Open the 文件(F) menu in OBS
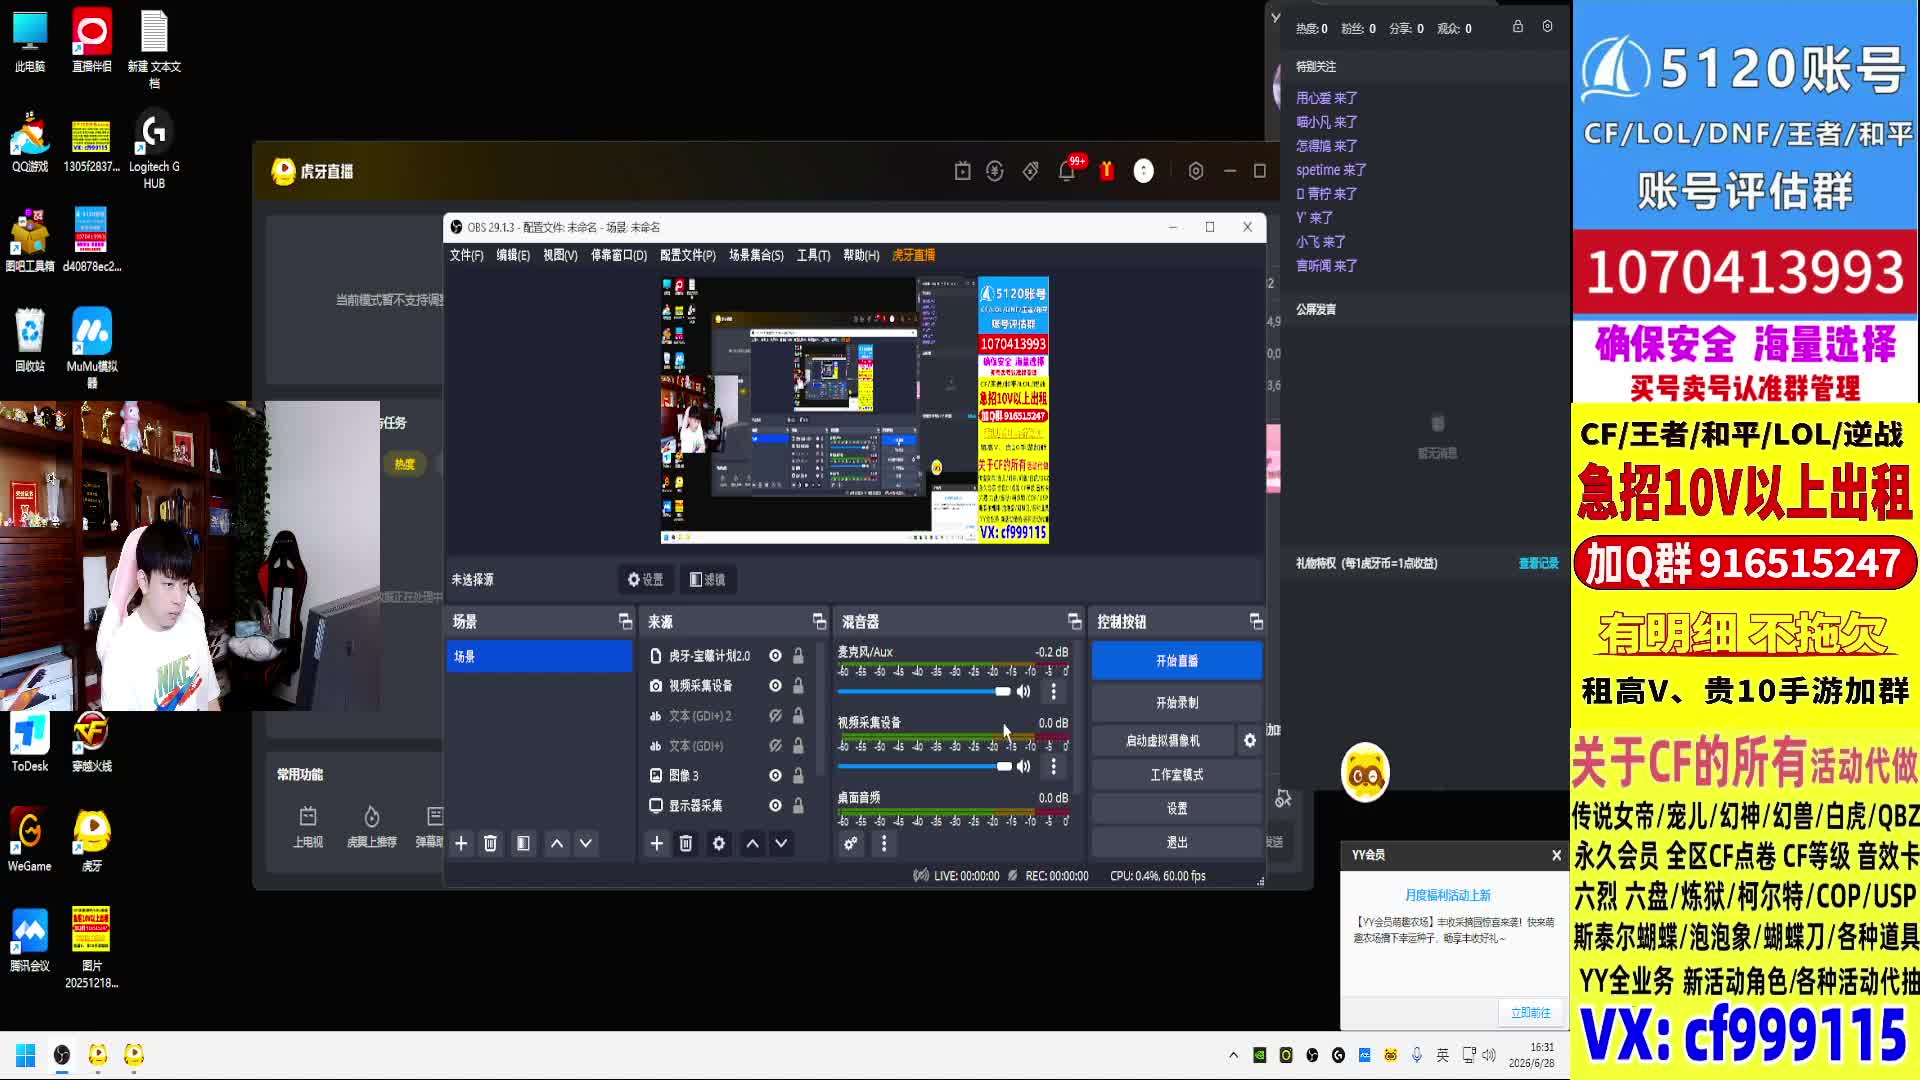The image size is (1920, 1080). 466,256
